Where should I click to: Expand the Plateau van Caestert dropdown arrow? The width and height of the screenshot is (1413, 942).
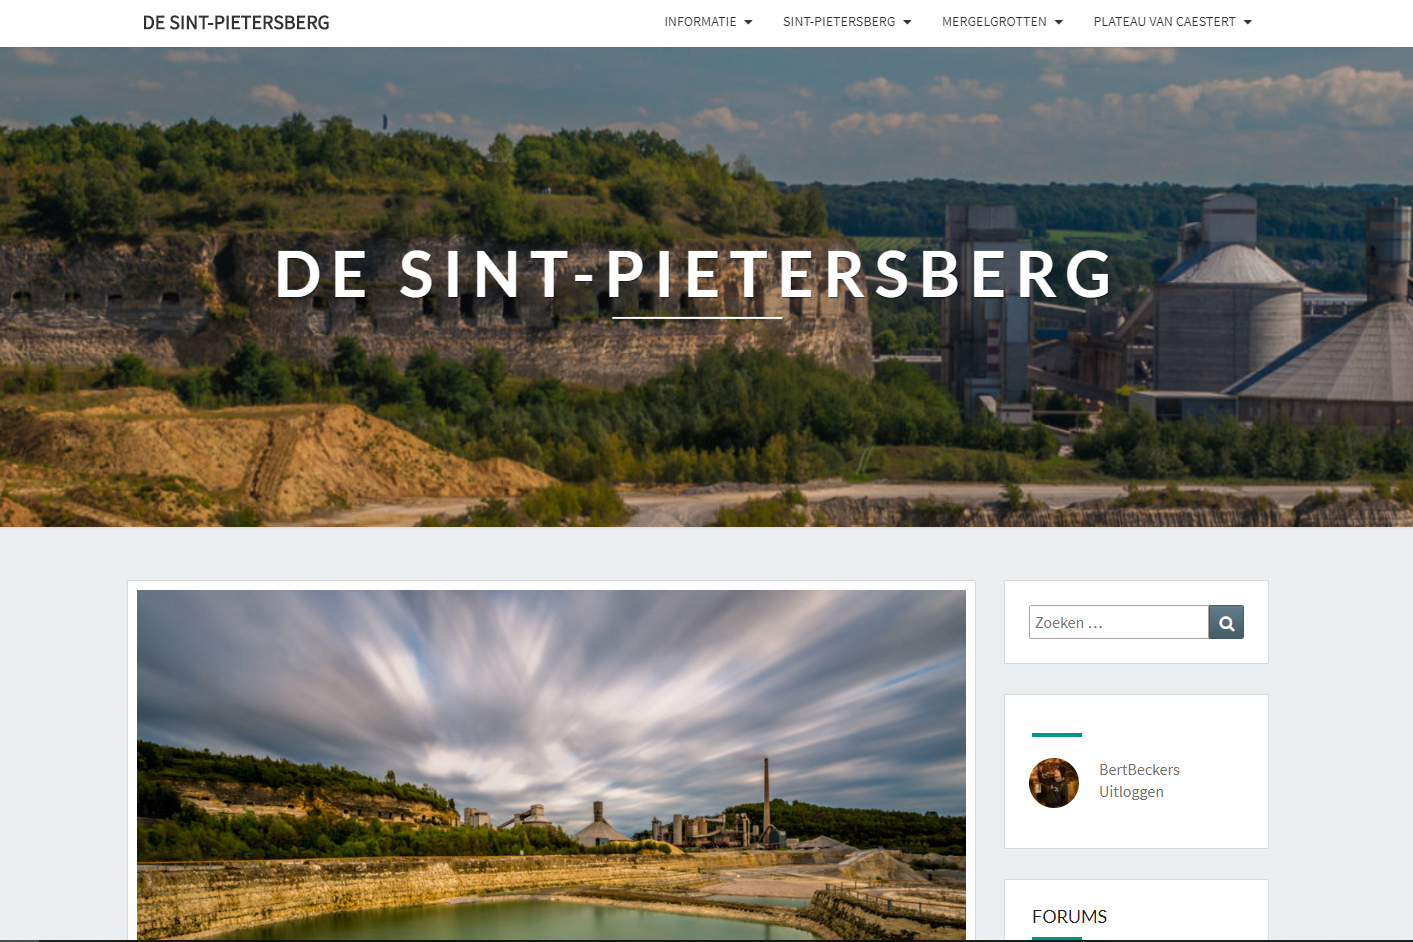1248,22
